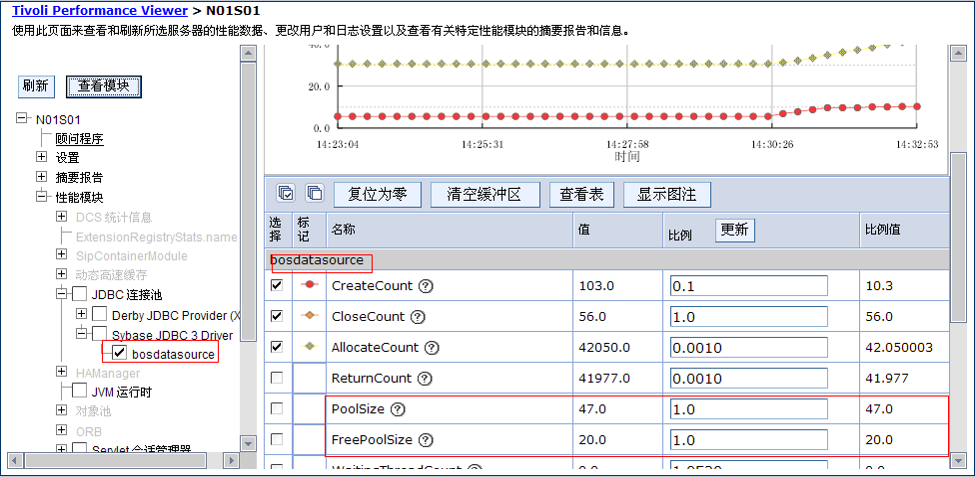Click the select-all icon in table toolbar
975x477 pixels.
click(285, 193)
